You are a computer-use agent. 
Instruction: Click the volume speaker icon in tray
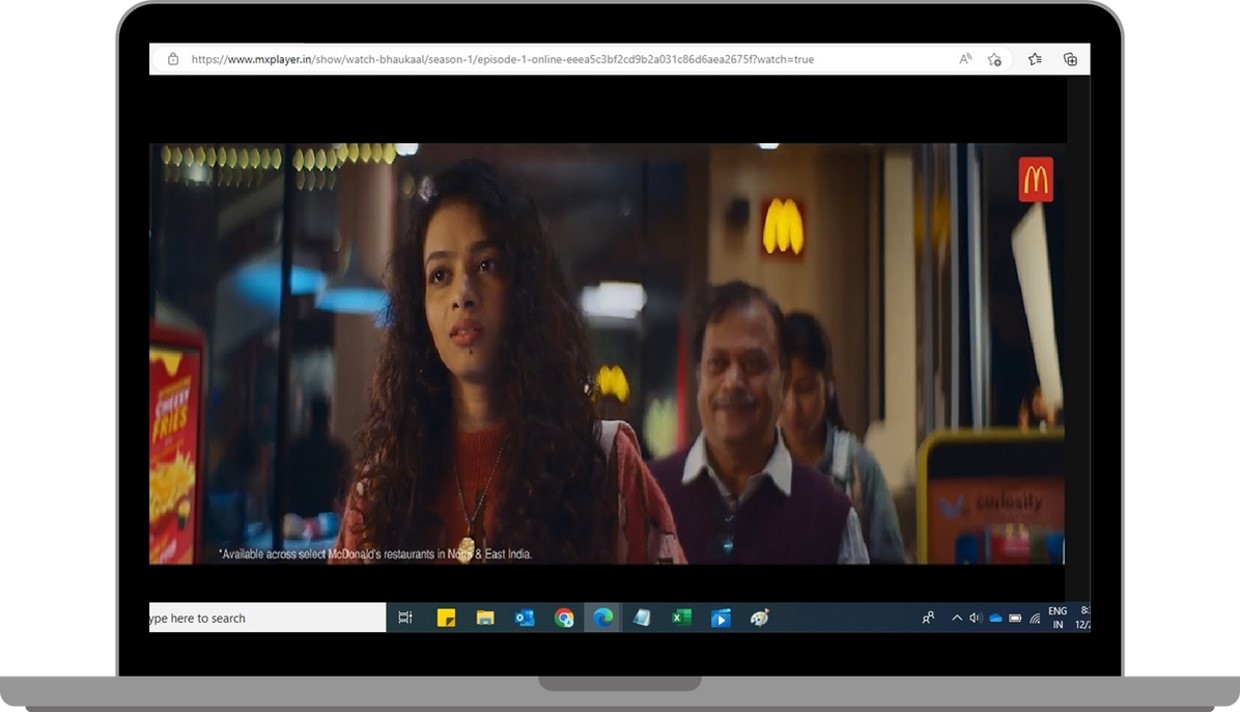pos(975,618)
